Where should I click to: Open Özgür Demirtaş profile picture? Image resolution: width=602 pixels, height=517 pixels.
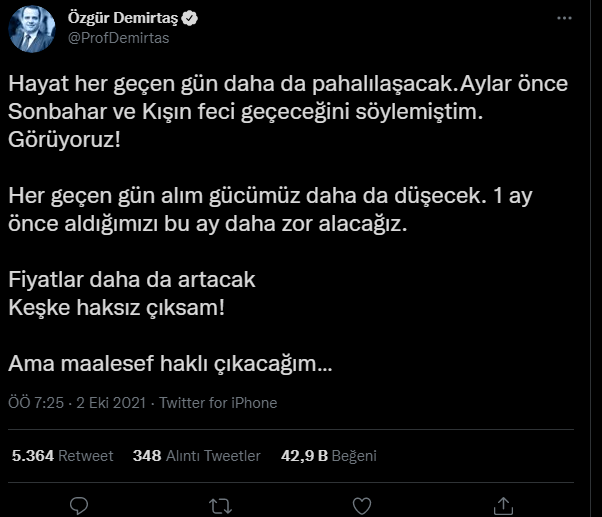pyautogui.click(x=33, y=28)
